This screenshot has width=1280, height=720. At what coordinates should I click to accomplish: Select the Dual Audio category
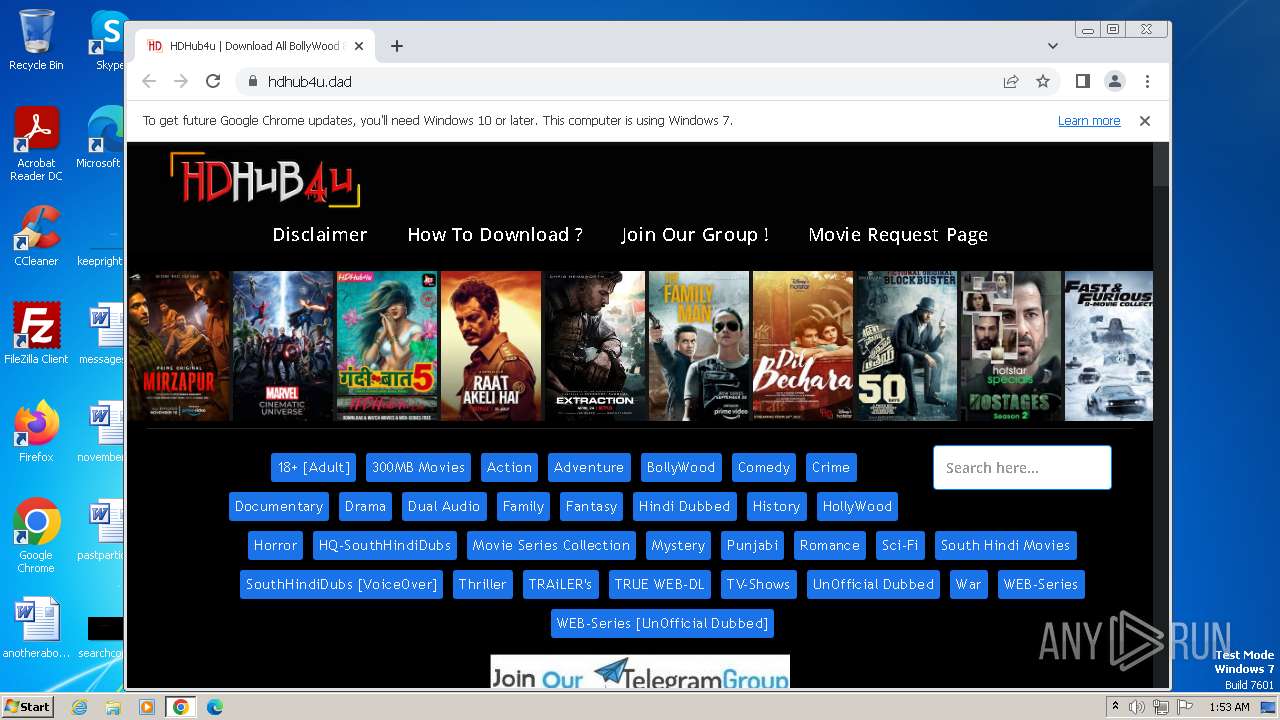444,506
